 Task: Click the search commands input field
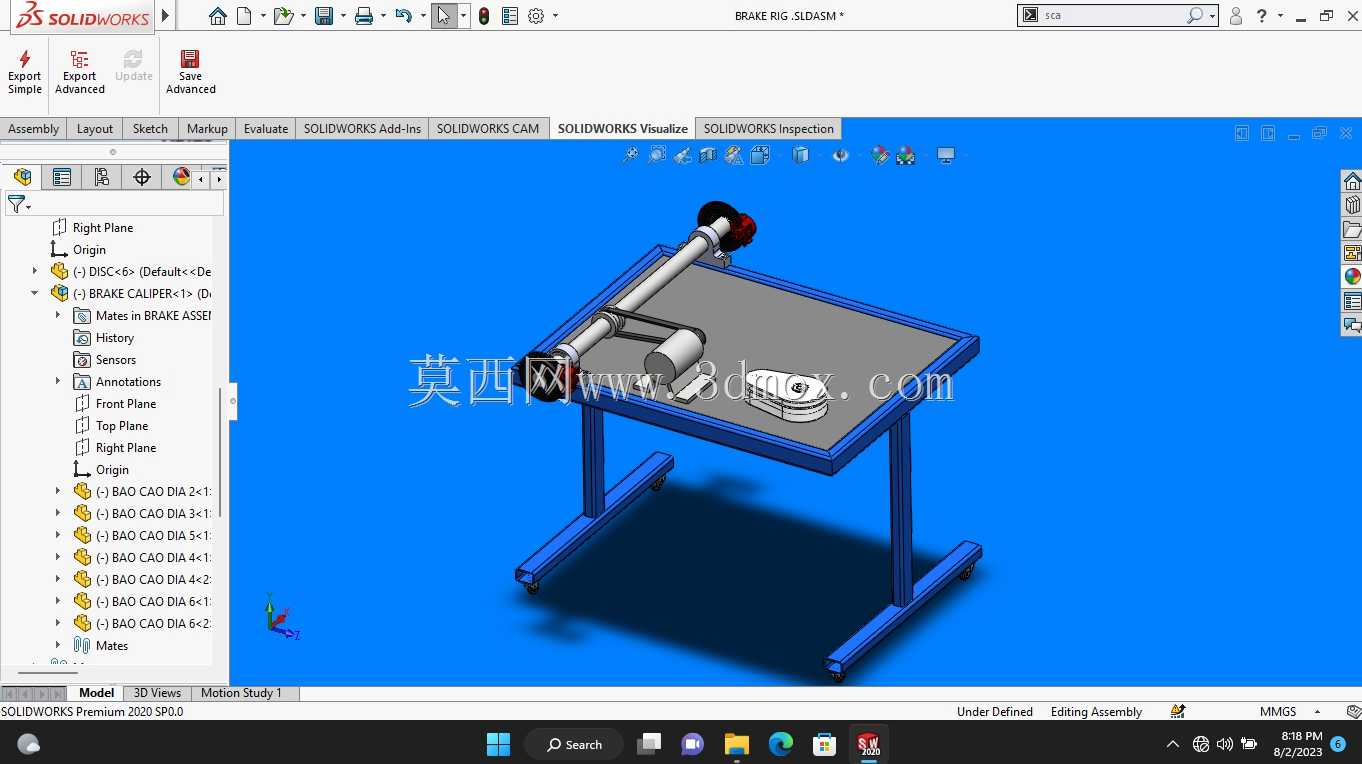pos(1112,15)
